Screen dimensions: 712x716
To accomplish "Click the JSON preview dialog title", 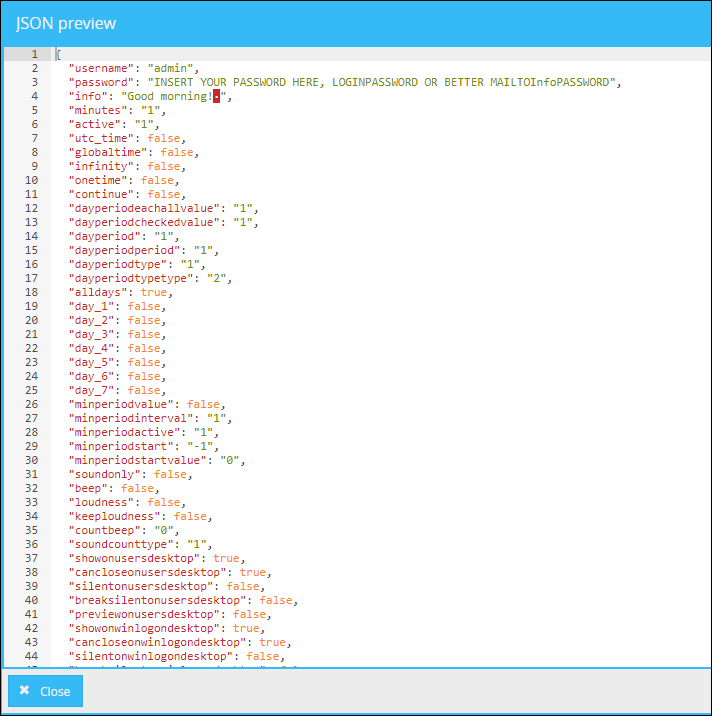I will [65, 23].
